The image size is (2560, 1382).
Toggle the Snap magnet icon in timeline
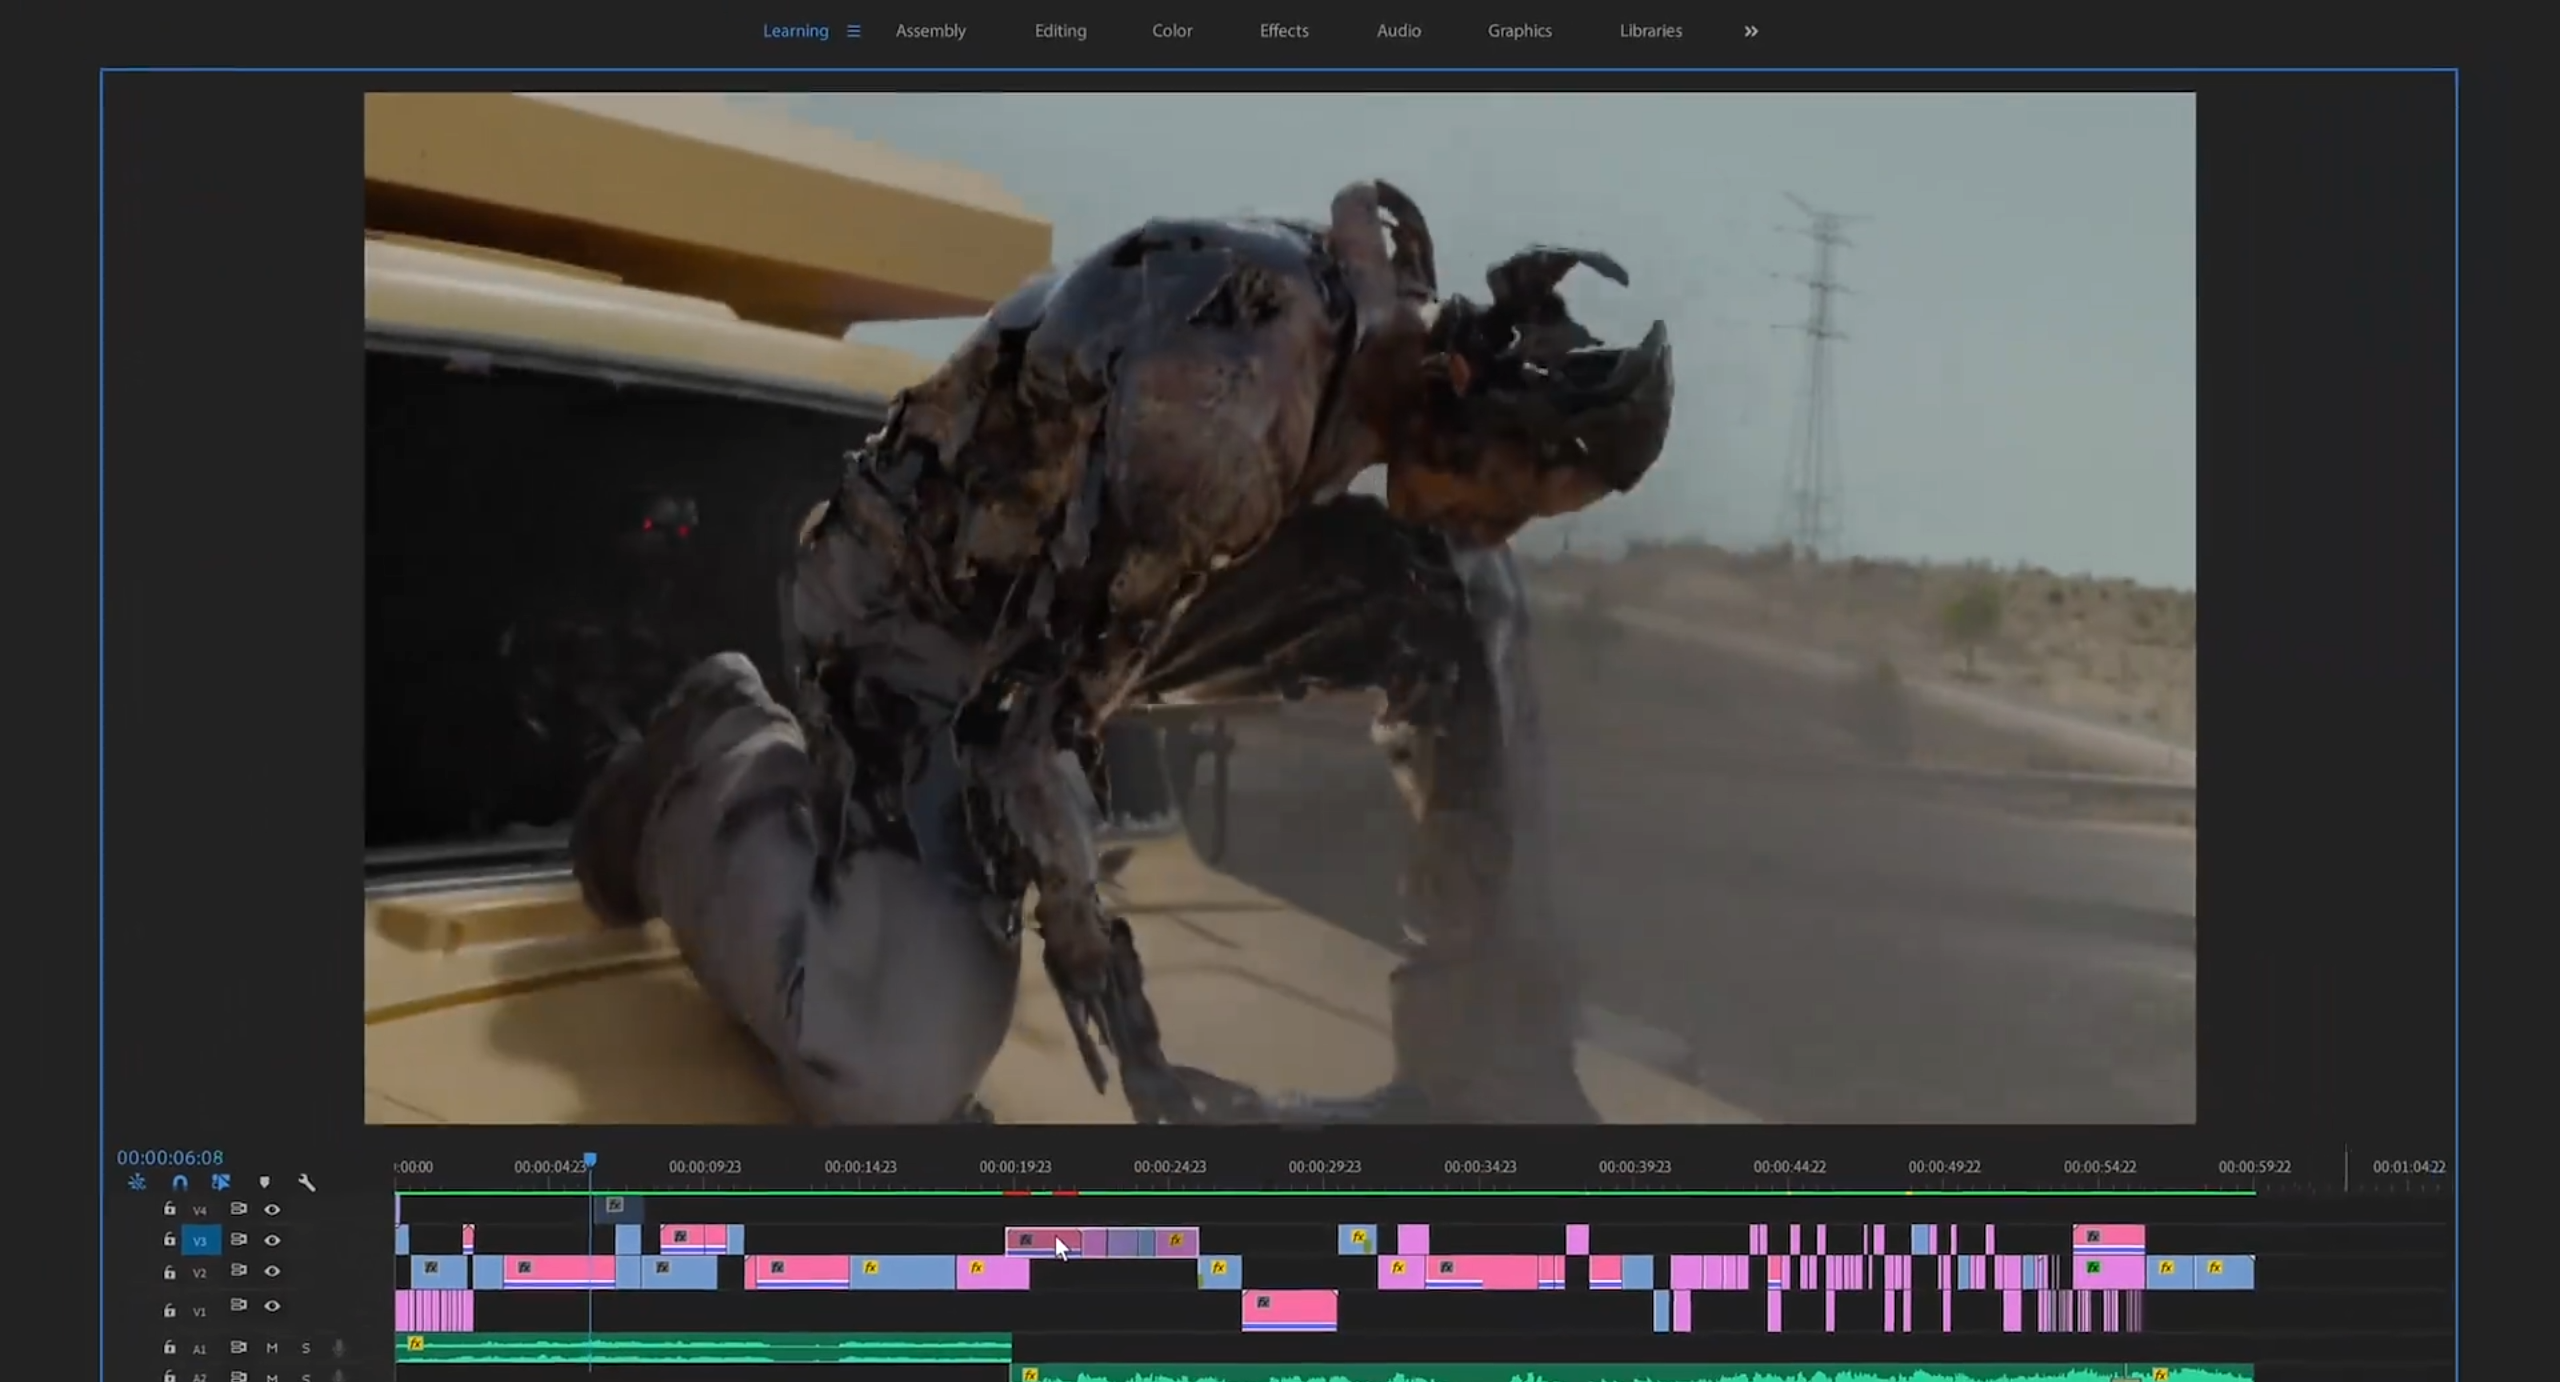(x=180, y=1182)
